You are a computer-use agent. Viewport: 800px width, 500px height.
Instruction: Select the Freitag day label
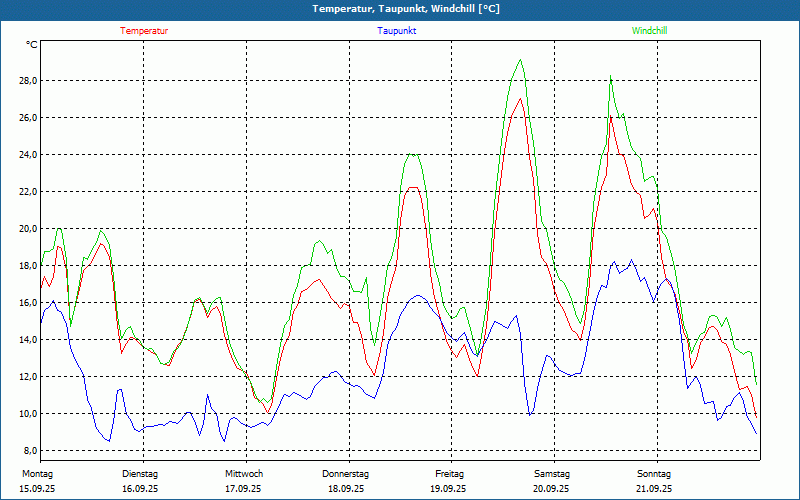click(x=449, y=474)
